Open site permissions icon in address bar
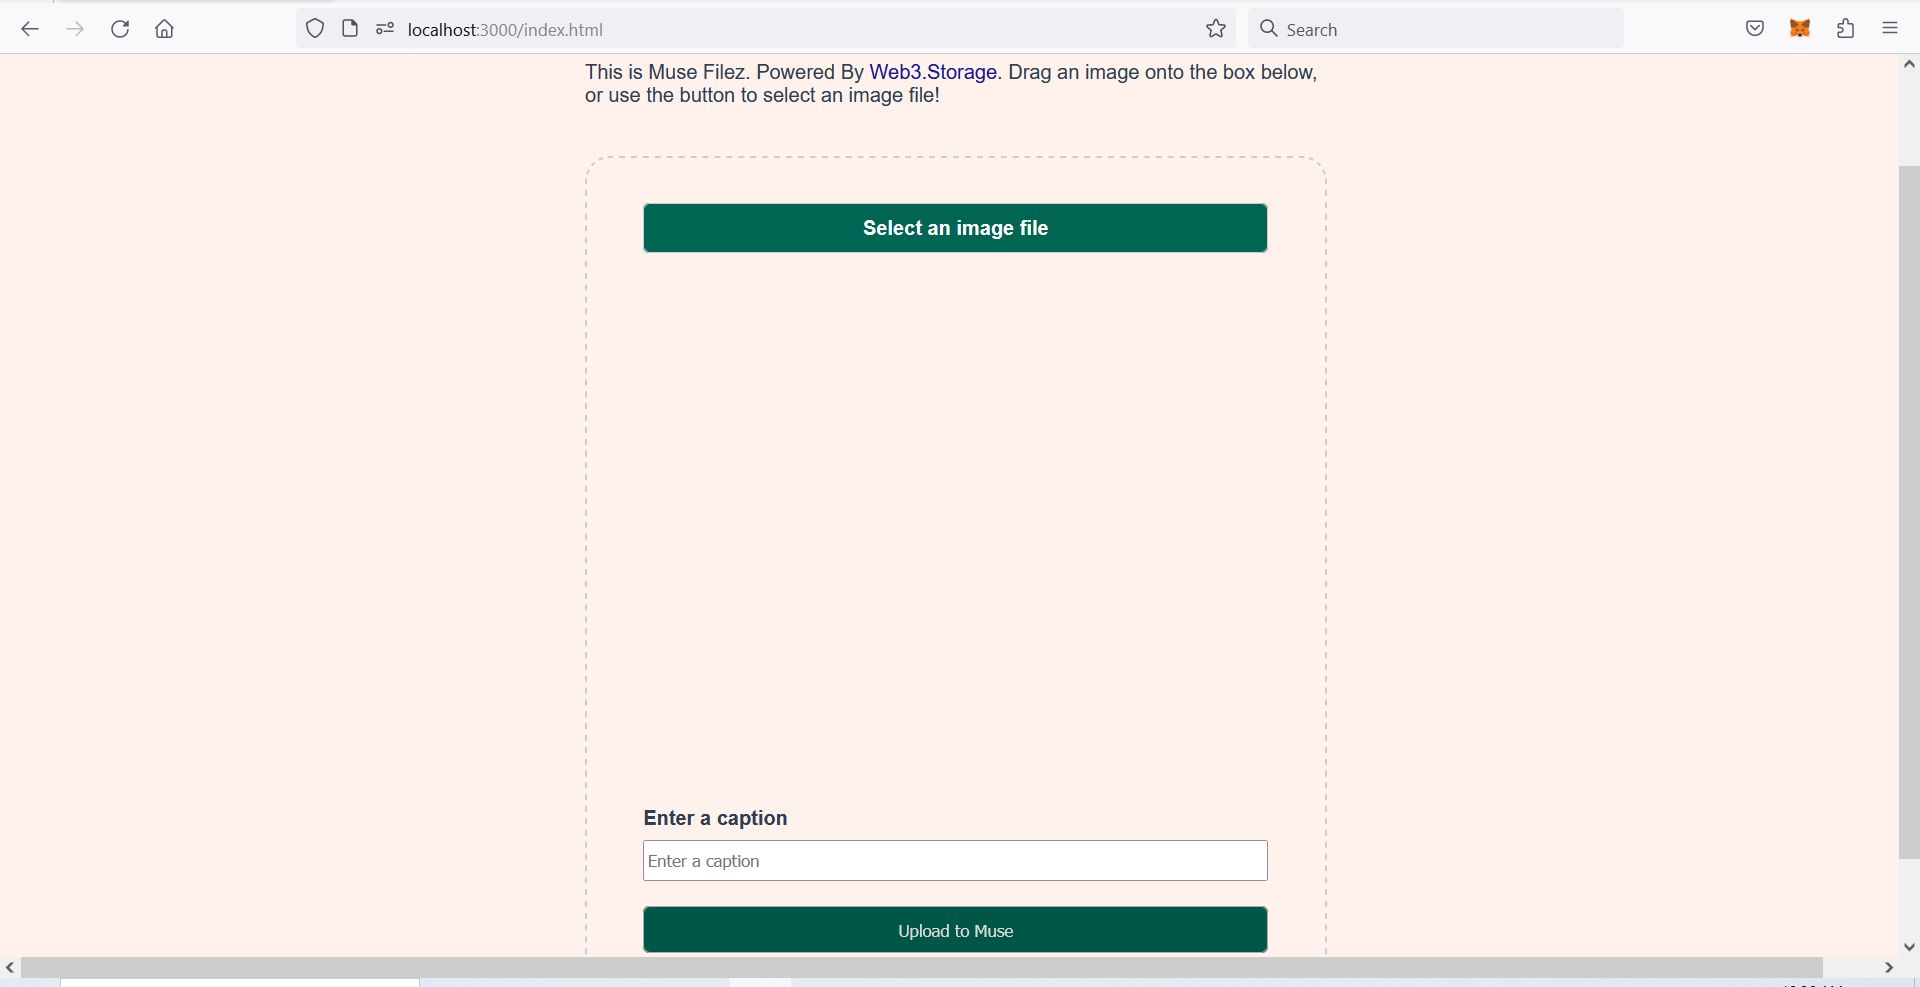This screenshot has height=987, width=1920. click(385, 29)
